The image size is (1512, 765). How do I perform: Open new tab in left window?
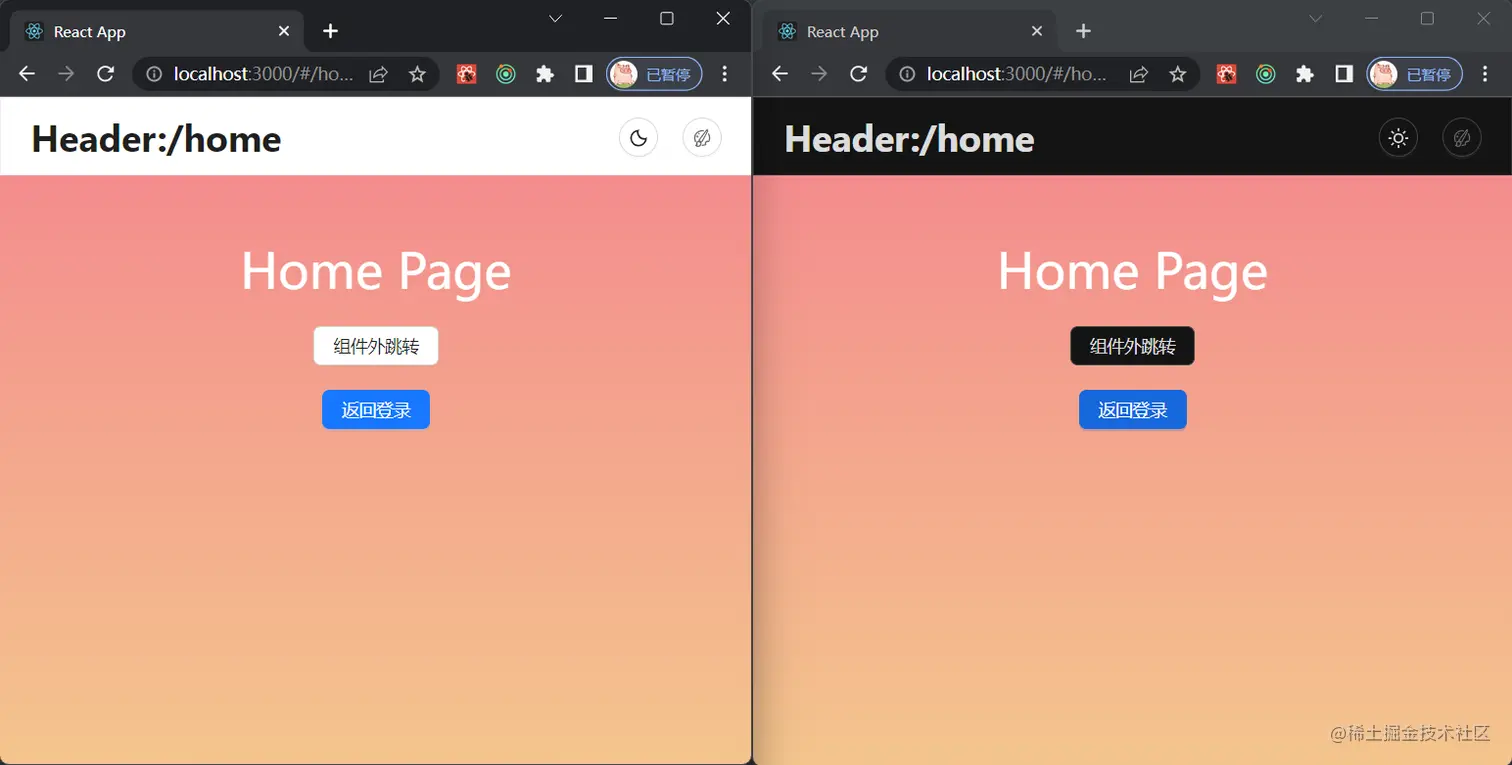[x=331, y=31]
